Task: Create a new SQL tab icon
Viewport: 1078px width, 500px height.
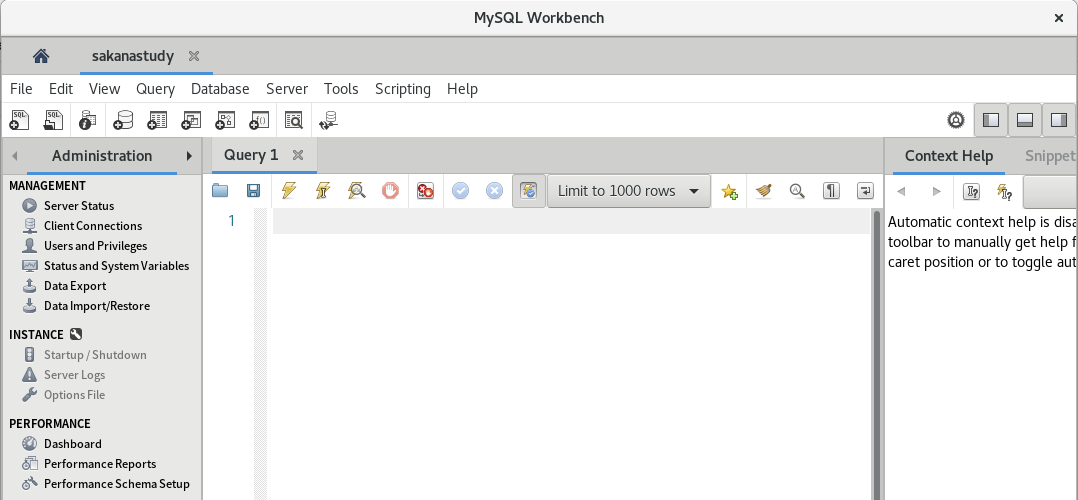Action: (19, 120)
